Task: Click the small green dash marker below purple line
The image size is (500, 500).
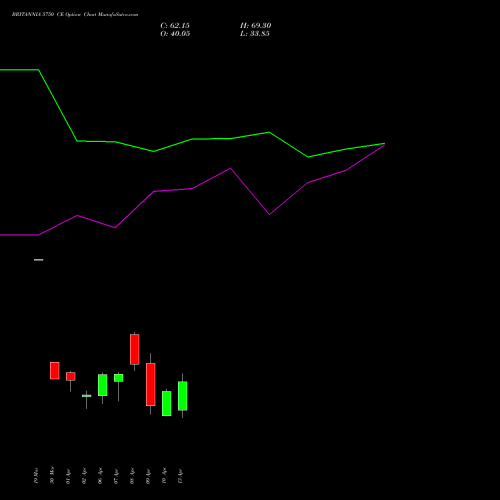Action: (39, 260)
